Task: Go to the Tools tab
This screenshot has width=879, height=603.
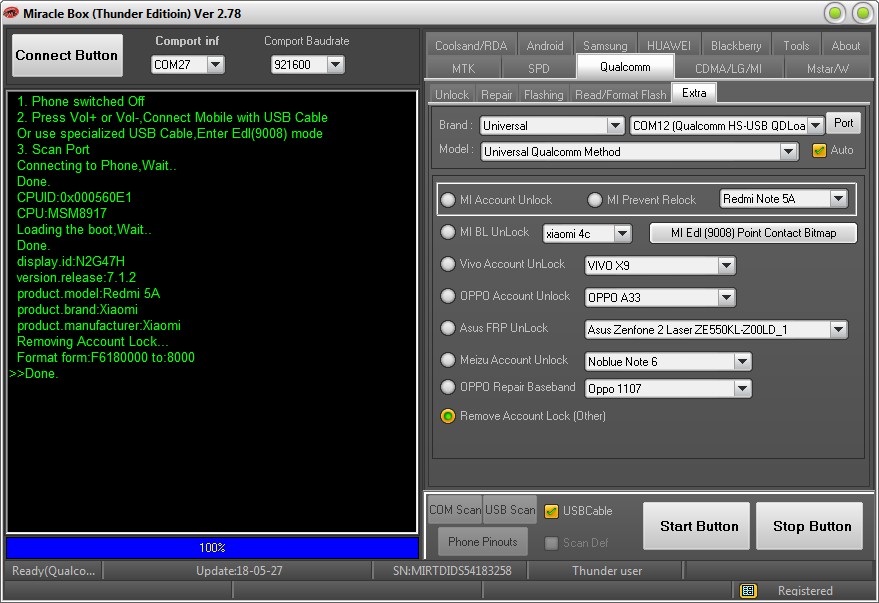Action: click(797, 45)
